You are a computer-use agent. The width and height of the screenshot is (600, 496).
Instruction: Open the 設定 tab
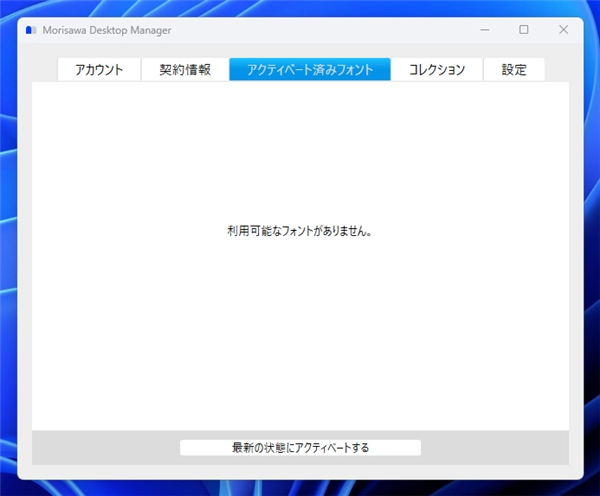pos(514,70)
